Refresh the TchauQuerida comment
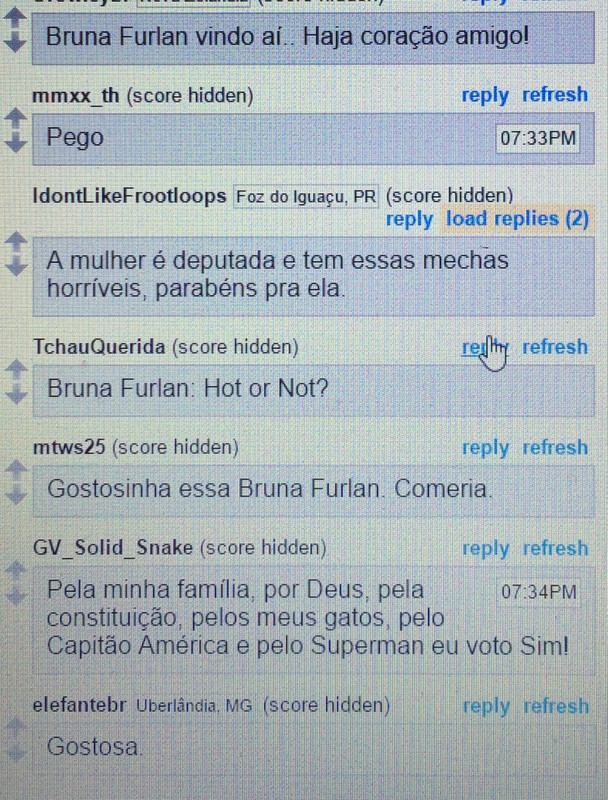Viewport: 608px width, 800px height. point(554,347)
